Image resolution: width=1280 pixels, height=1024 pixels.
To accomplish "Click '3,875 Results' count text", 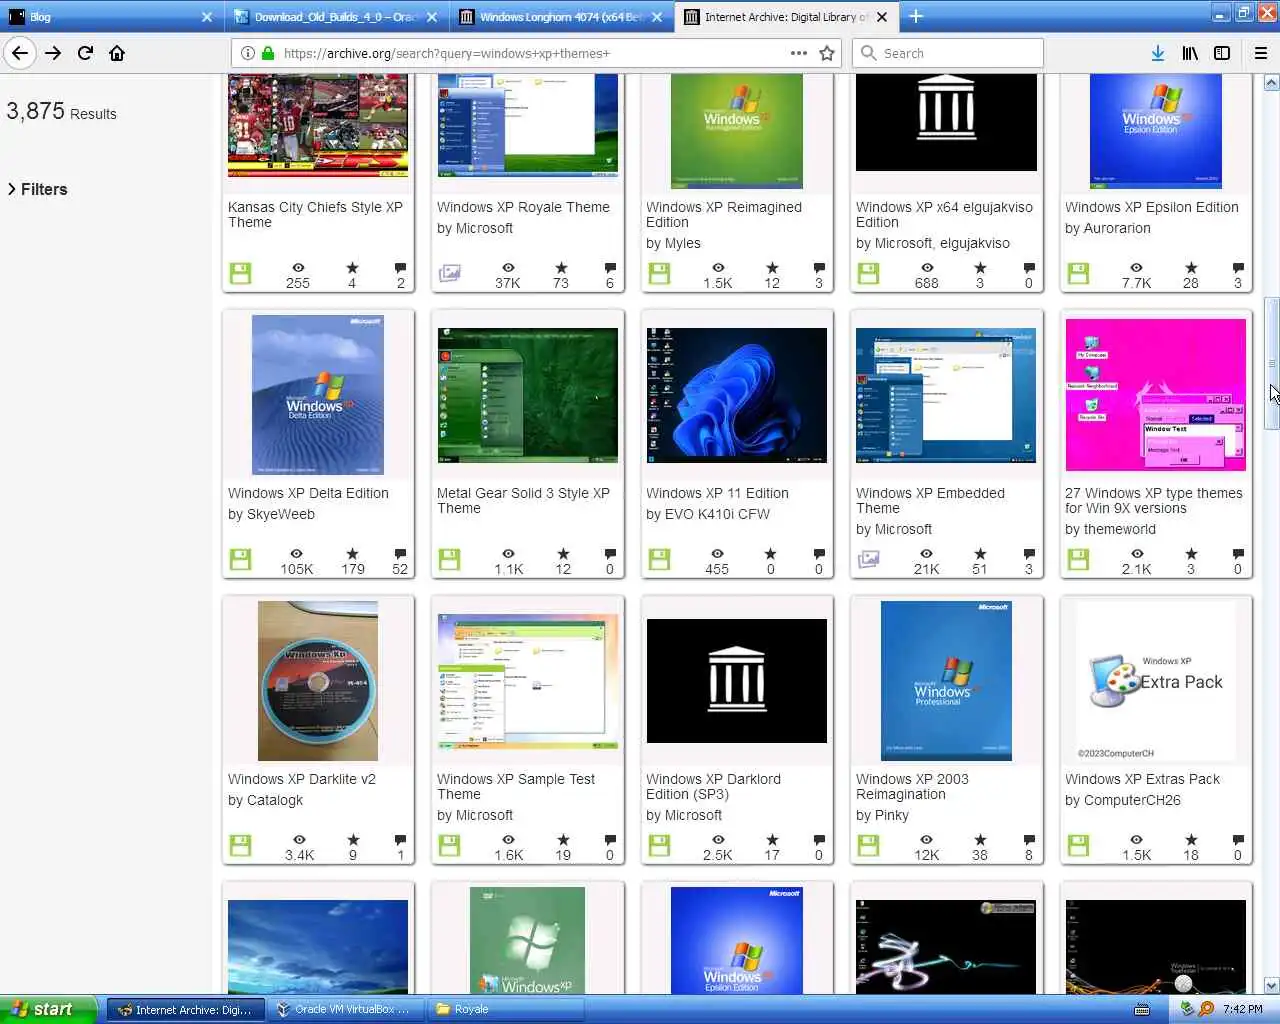I will point(61,112).
